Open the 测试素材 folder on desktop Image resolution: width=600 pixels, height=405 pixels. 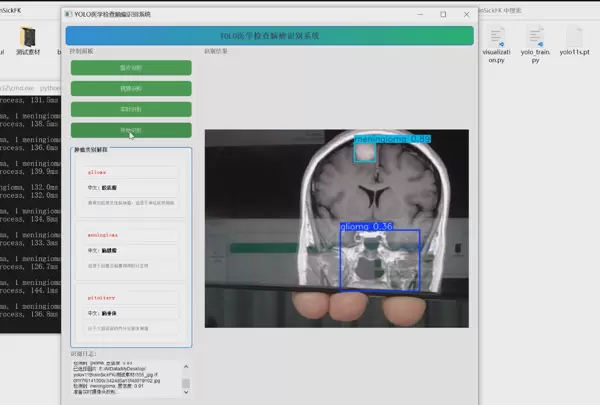tap(27, 39)
